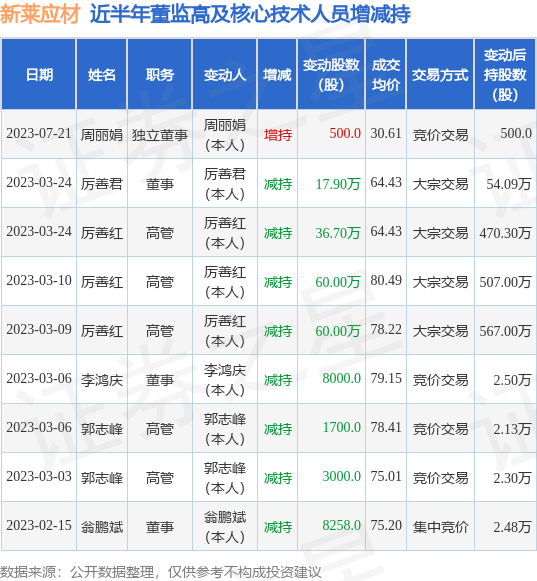Select date cell 2023-03-09

pos(39,329)
